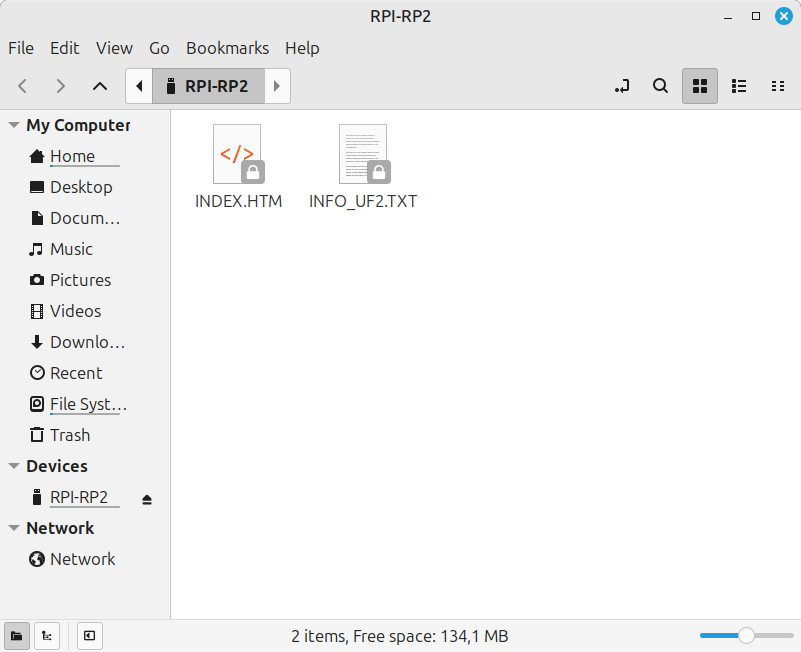801x652 pixels.
Task: Collapse the Network section
Action: 12,528
